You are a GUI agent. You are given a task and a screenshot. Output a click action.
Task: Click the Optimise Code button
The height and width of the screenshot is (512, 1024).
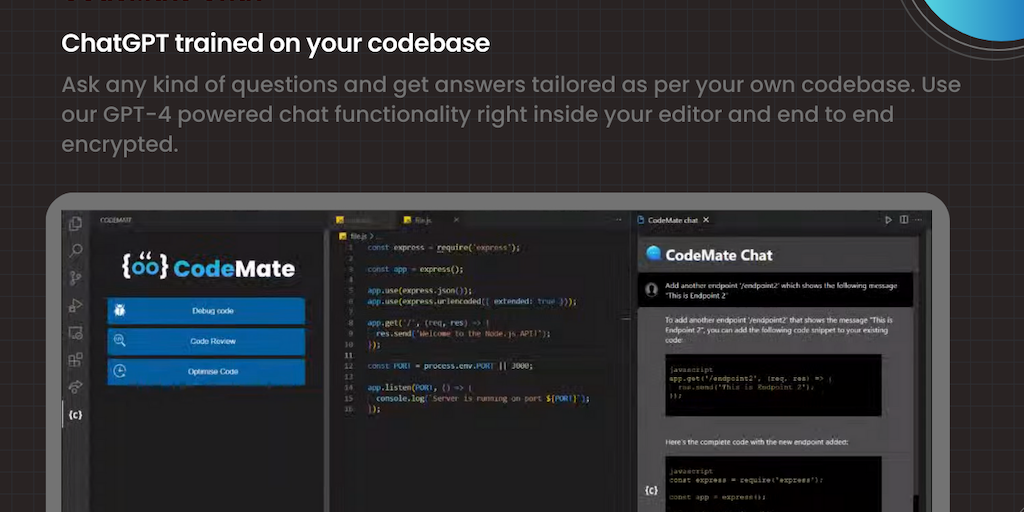206,371
